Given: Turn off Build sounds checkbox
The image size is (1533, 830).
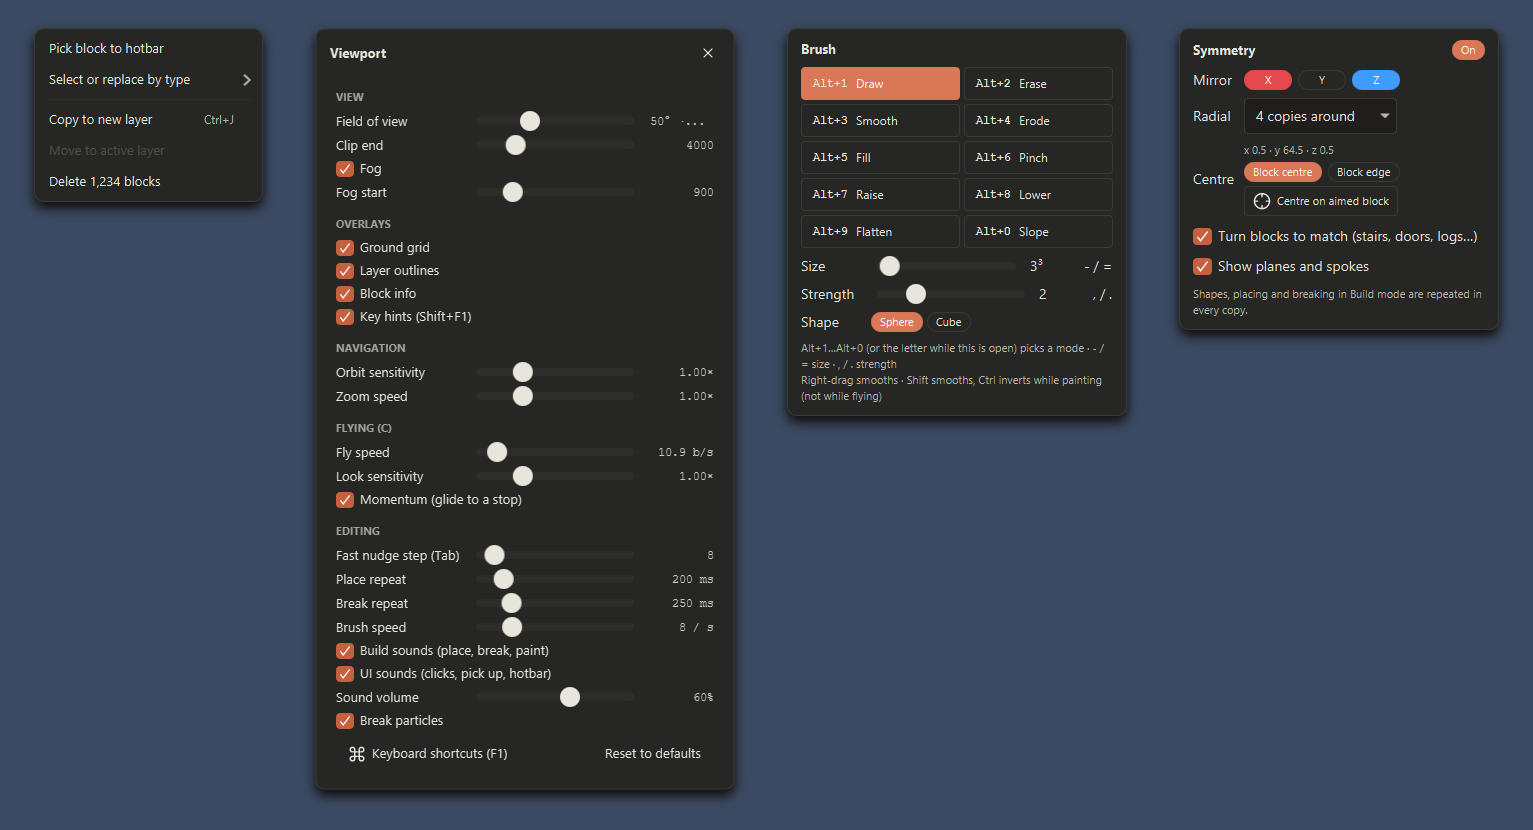Looking at the screenshot, I should click(345, 651).
